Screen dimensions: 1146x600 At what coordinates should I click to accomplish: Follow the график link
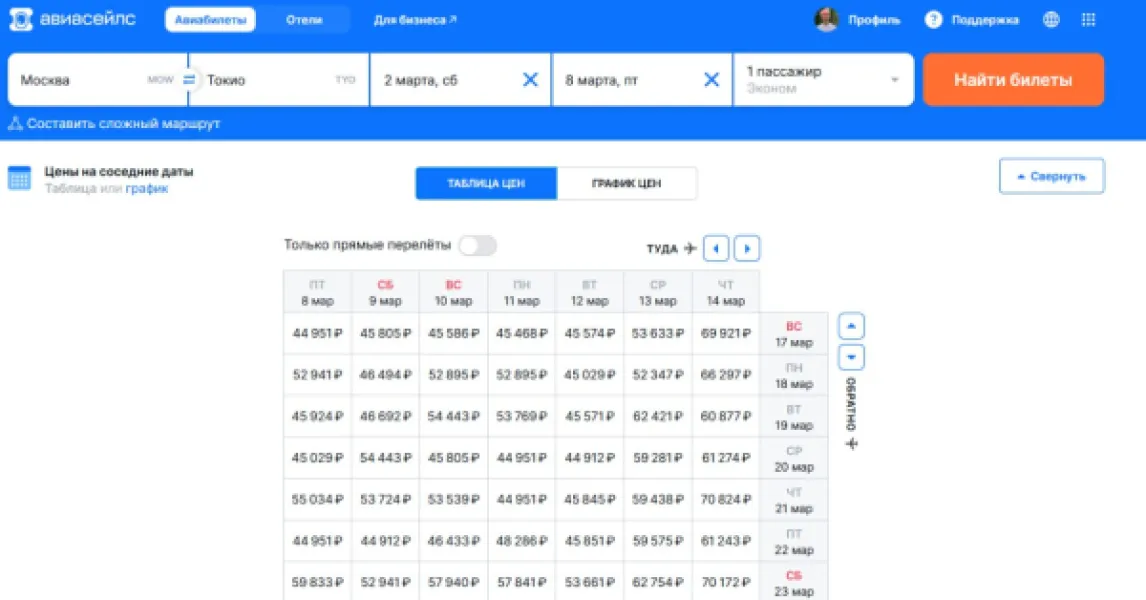tap(147, 189)
